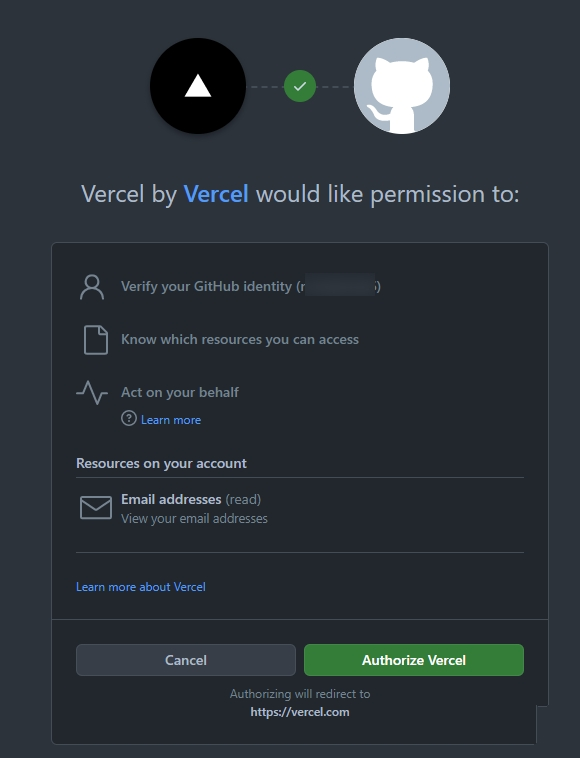Authorize Vercel with green button
The width and height of the screenshot is (580, 758).
[x=414, y=660]
